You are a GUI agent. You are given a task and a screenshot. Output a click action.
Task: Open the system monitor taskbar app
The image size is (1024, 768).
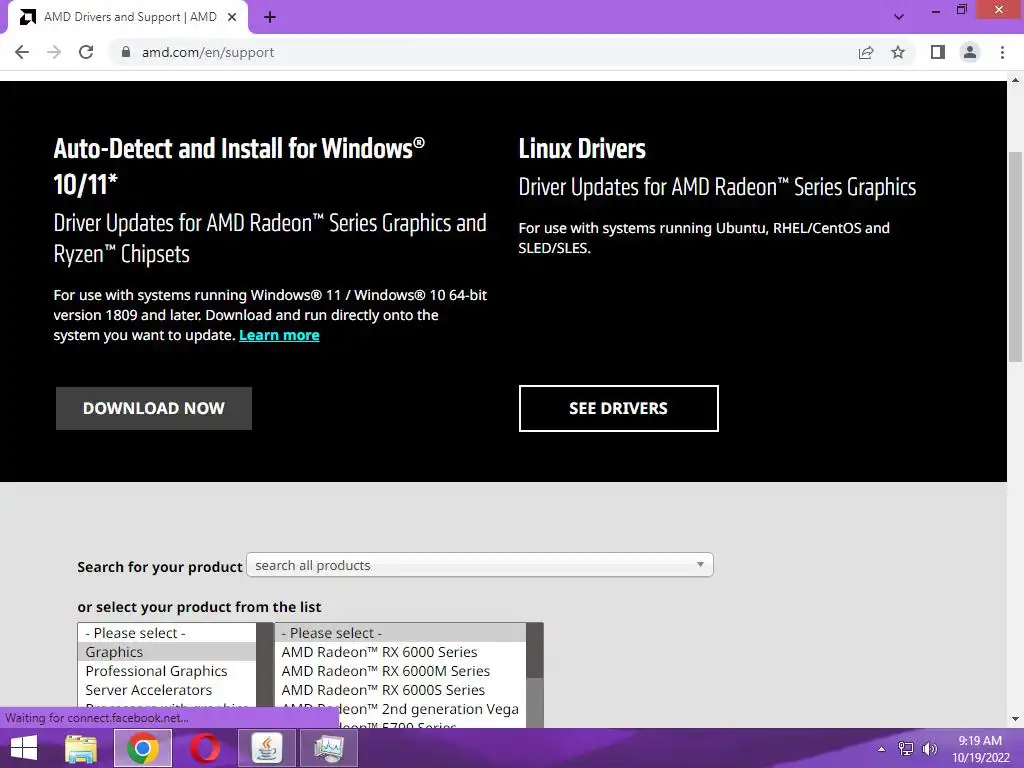click(328, 748)
